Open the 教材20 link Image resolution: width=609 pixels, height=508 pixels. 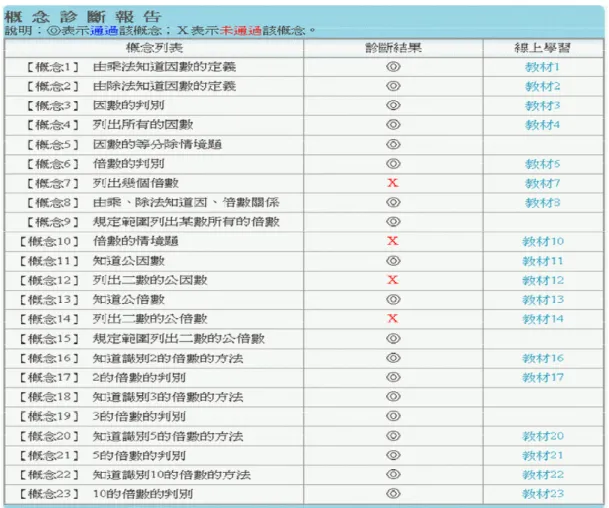tap(543, 436)
